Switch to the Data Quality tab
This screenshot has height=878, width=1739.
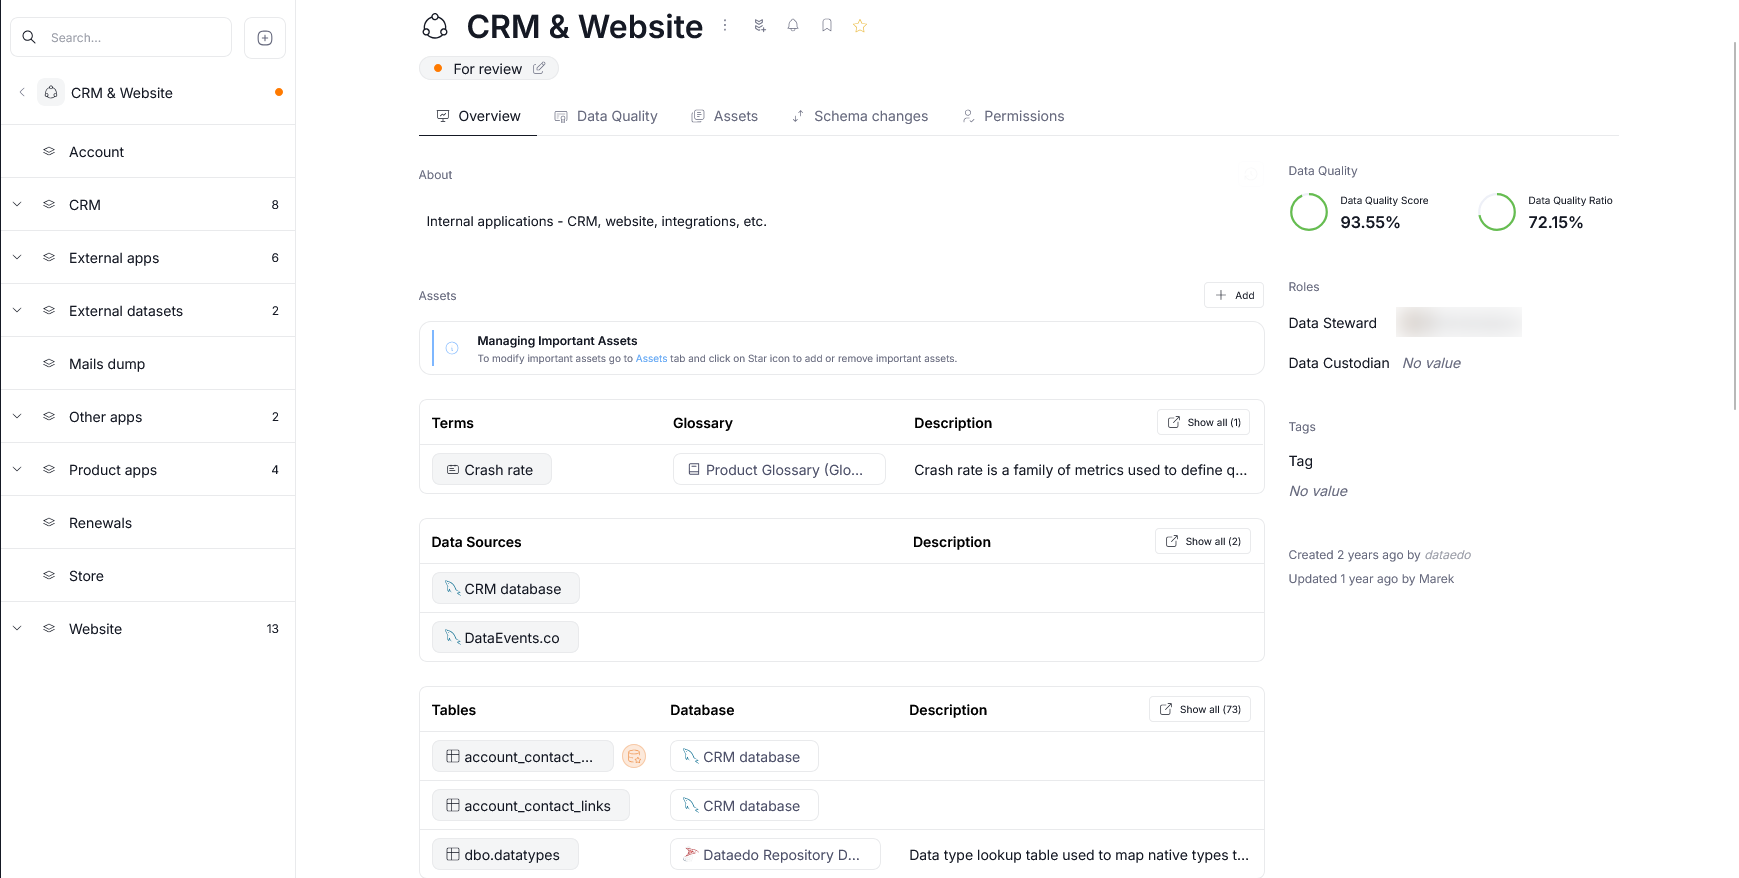(x=606, y=116)
